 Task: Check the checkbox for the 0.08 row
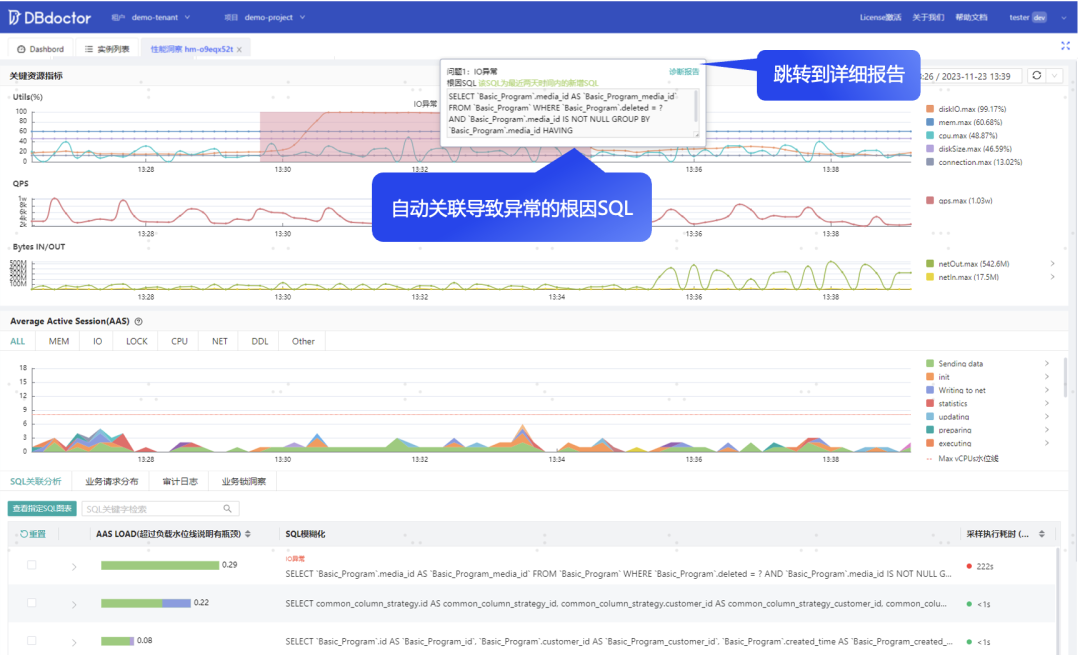32,641
